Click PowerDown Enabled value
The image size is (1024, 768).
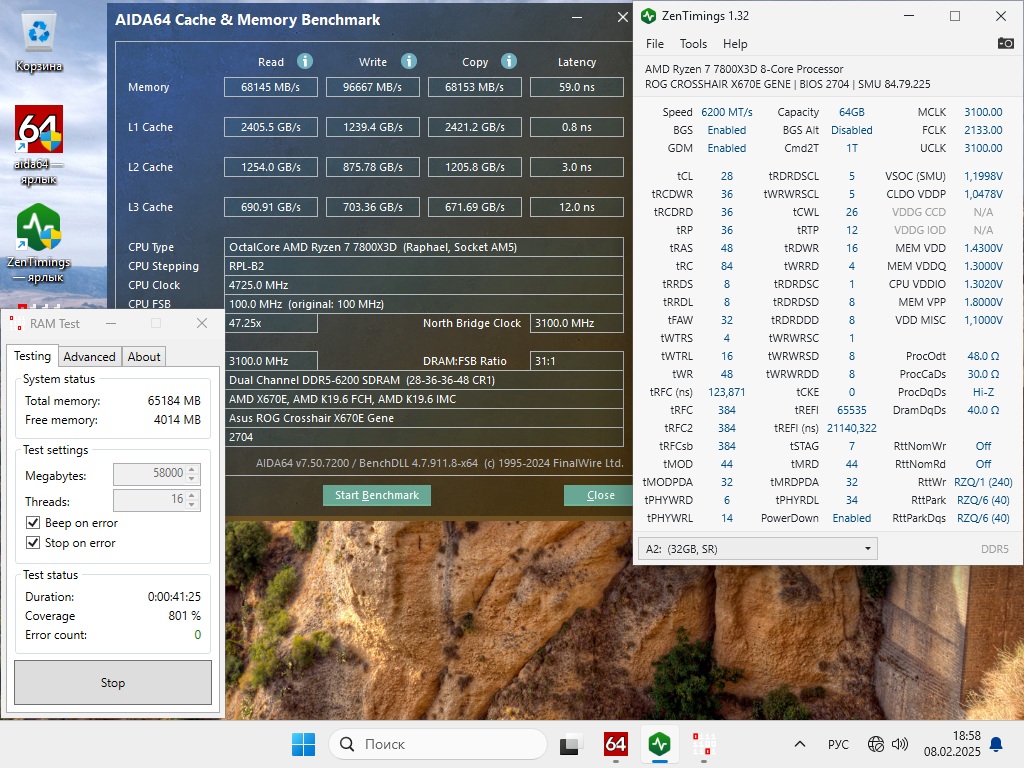click(852, 518)
